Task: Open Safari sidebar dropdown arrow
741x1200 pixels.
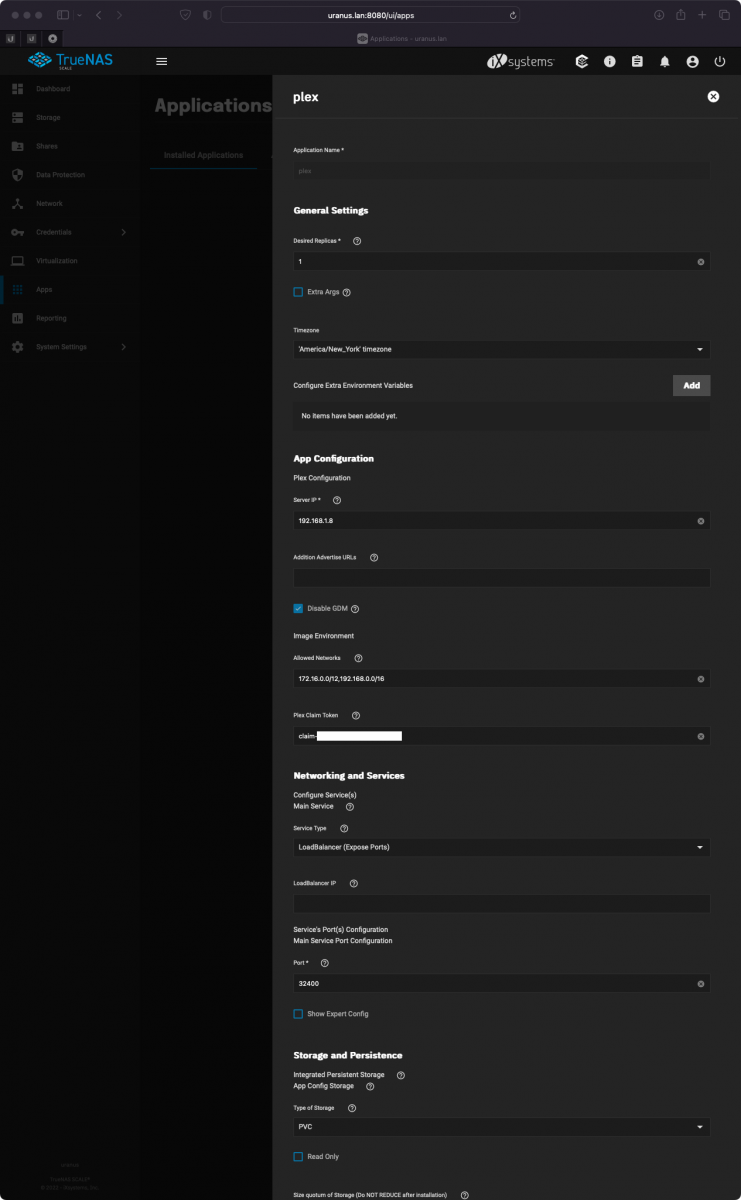Action: point(78,15)
